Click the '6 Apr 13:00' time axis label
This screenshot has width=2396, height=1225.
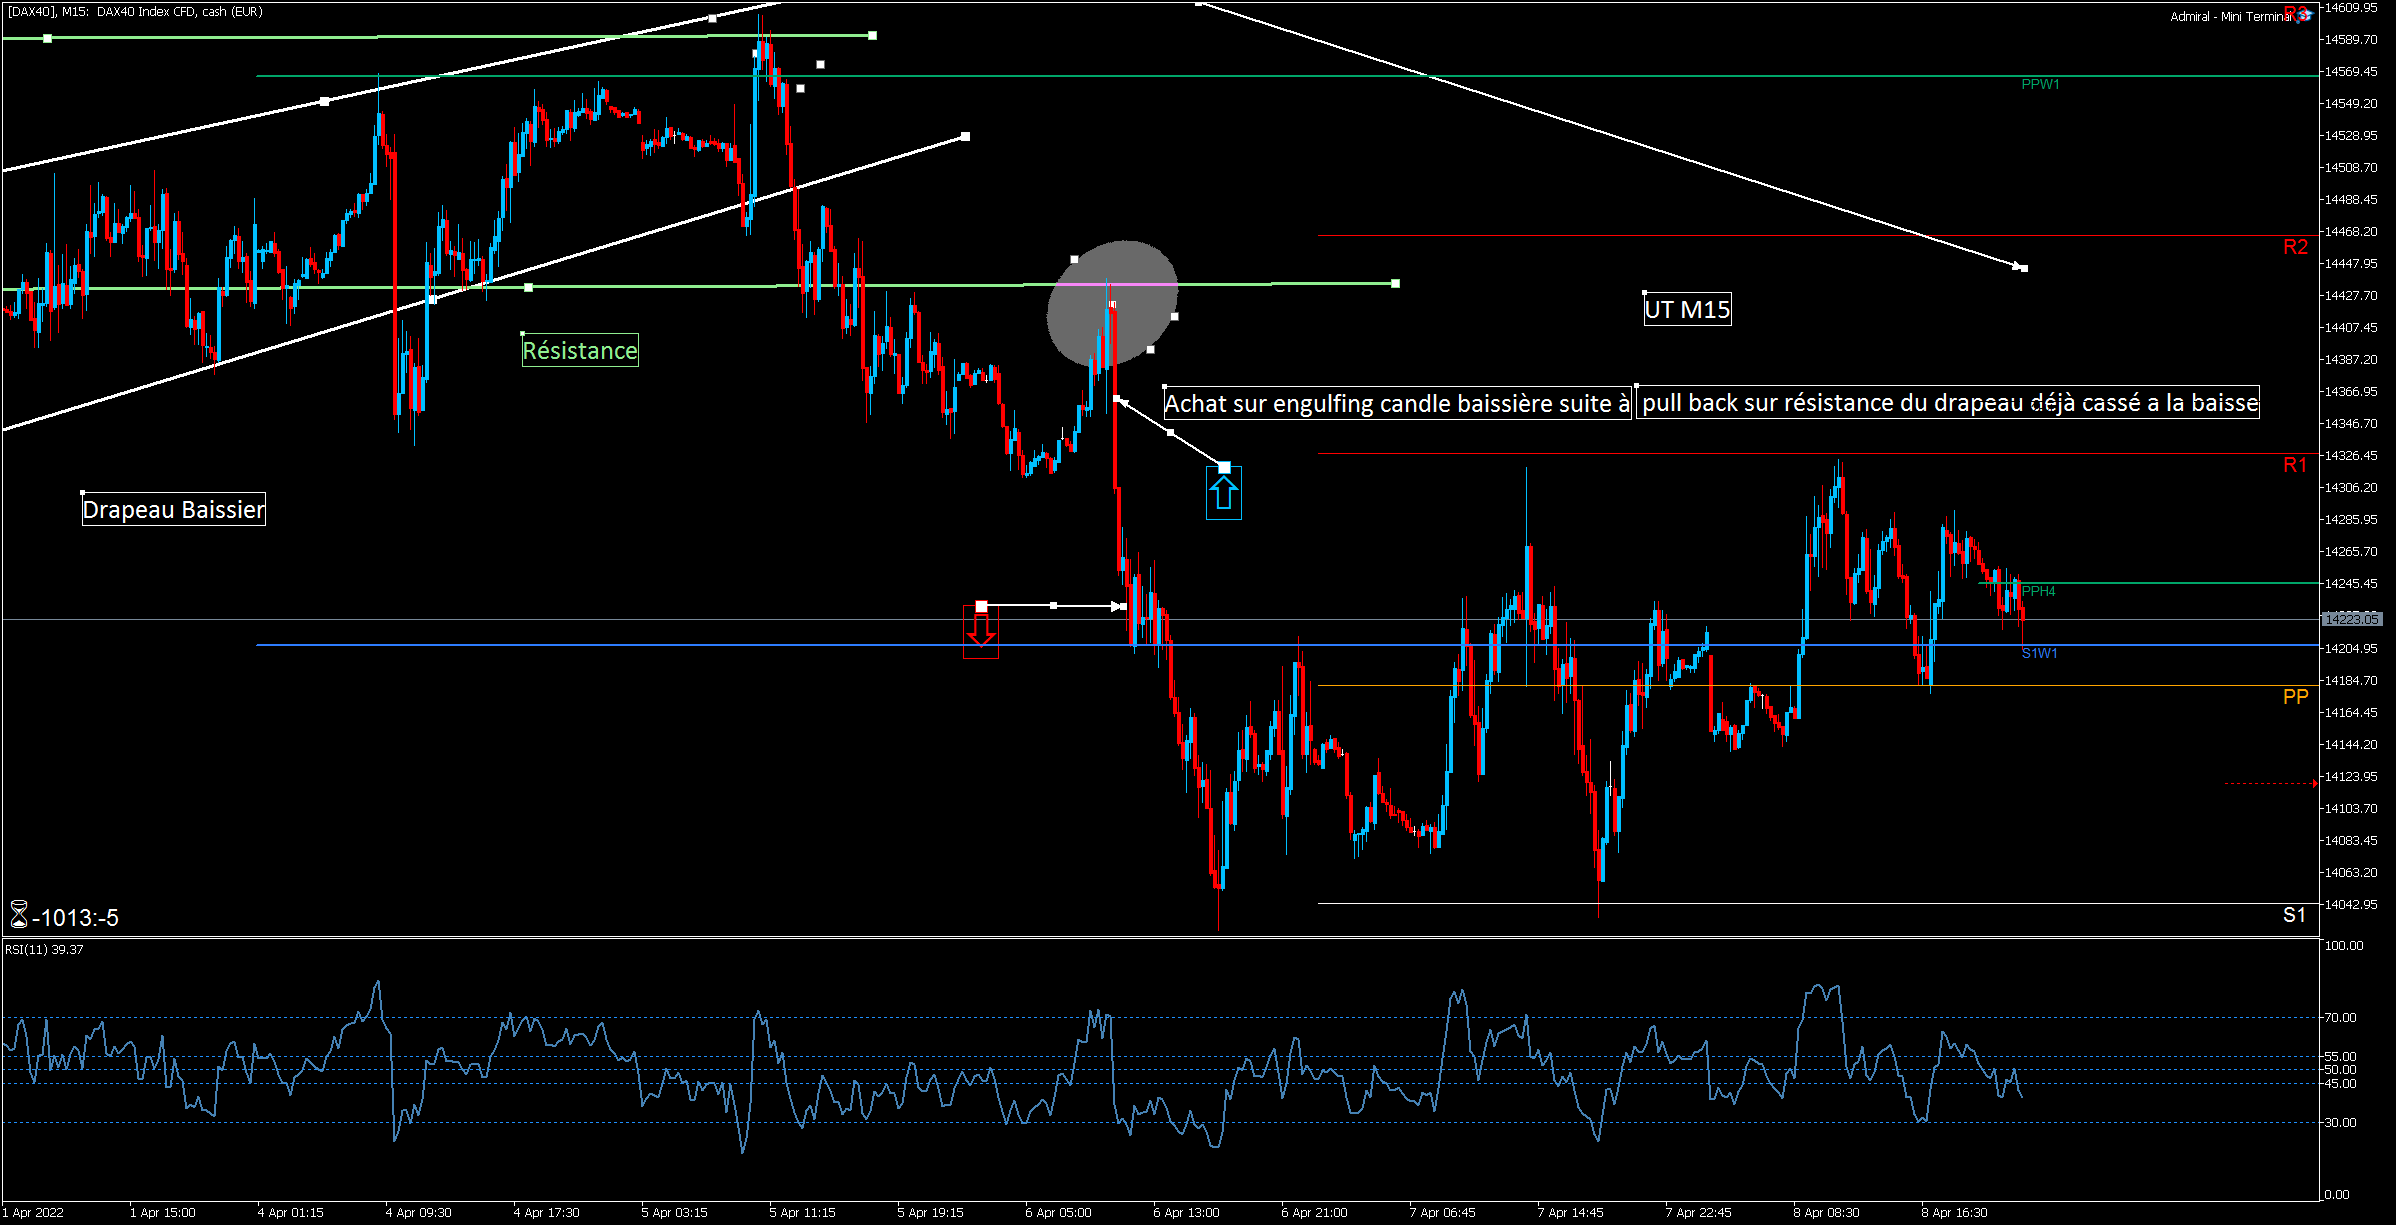pos(1186,1212)
